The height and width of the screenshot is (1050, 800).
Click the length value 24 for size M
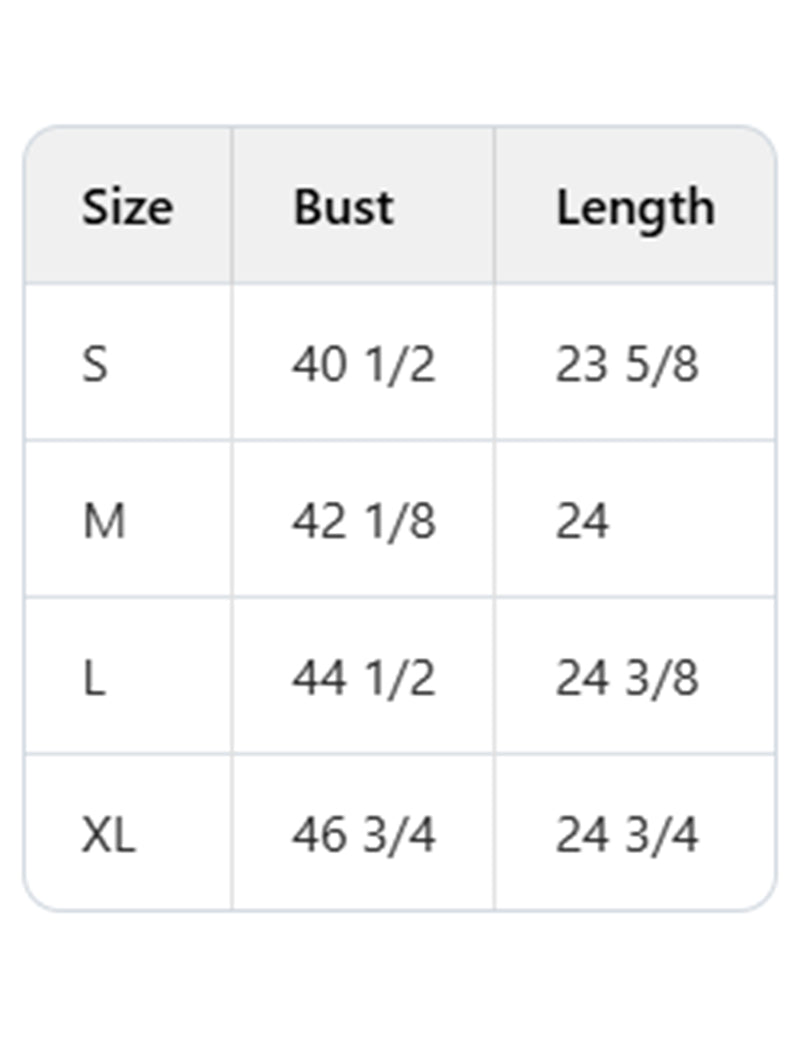coord(582,521)
